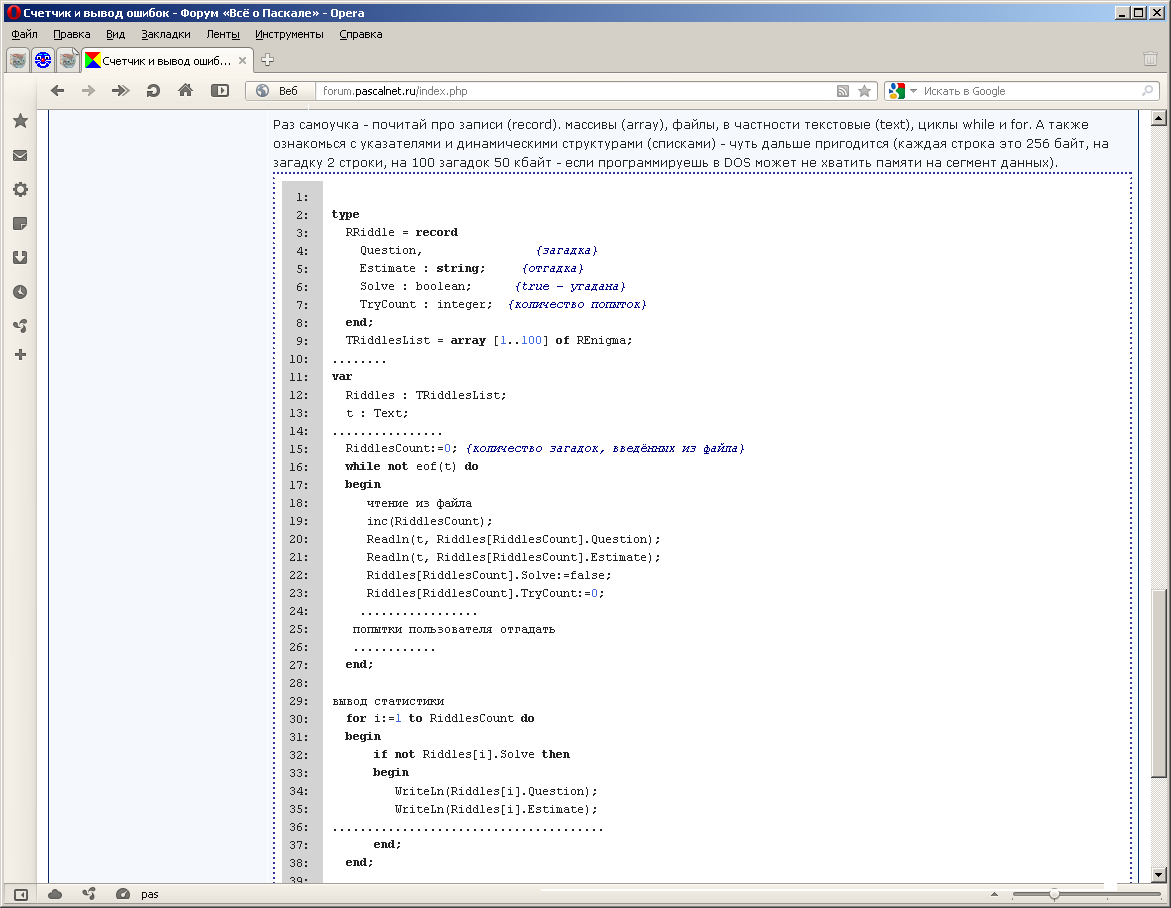This screenshot has height=908, width=1171.
Task: Open Bookmarks star panel in sidebar
Action: (x=20, y=121)
